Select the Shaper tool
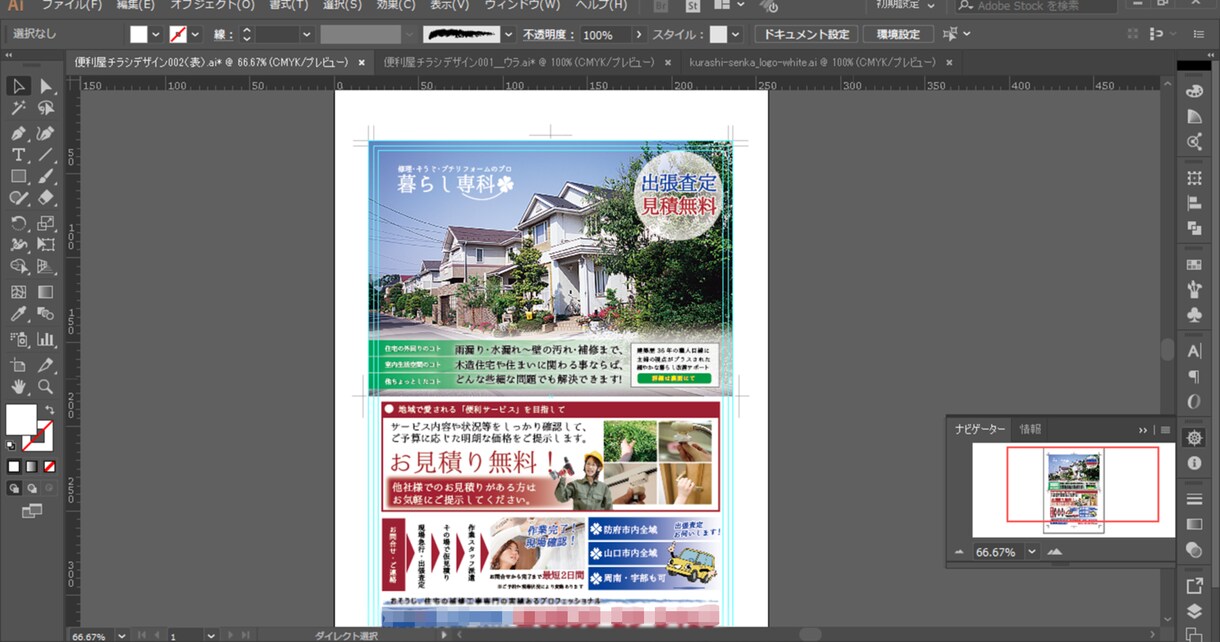The height and width of the screenshot is (642, 1220). [18, 199]
